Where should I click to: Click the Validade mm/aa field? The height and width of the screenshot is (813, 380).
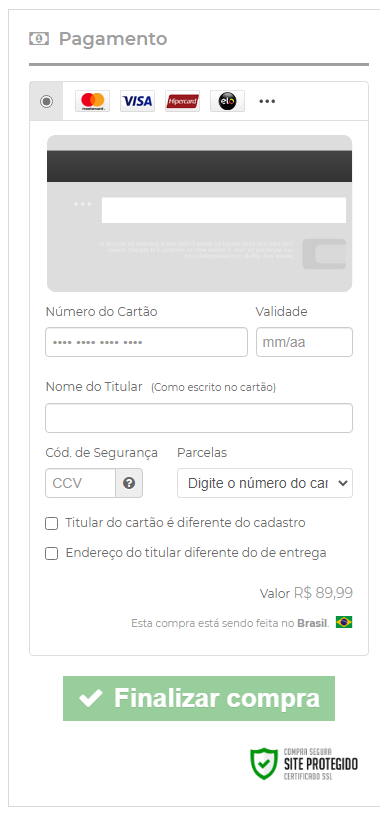tap(304, 342)
